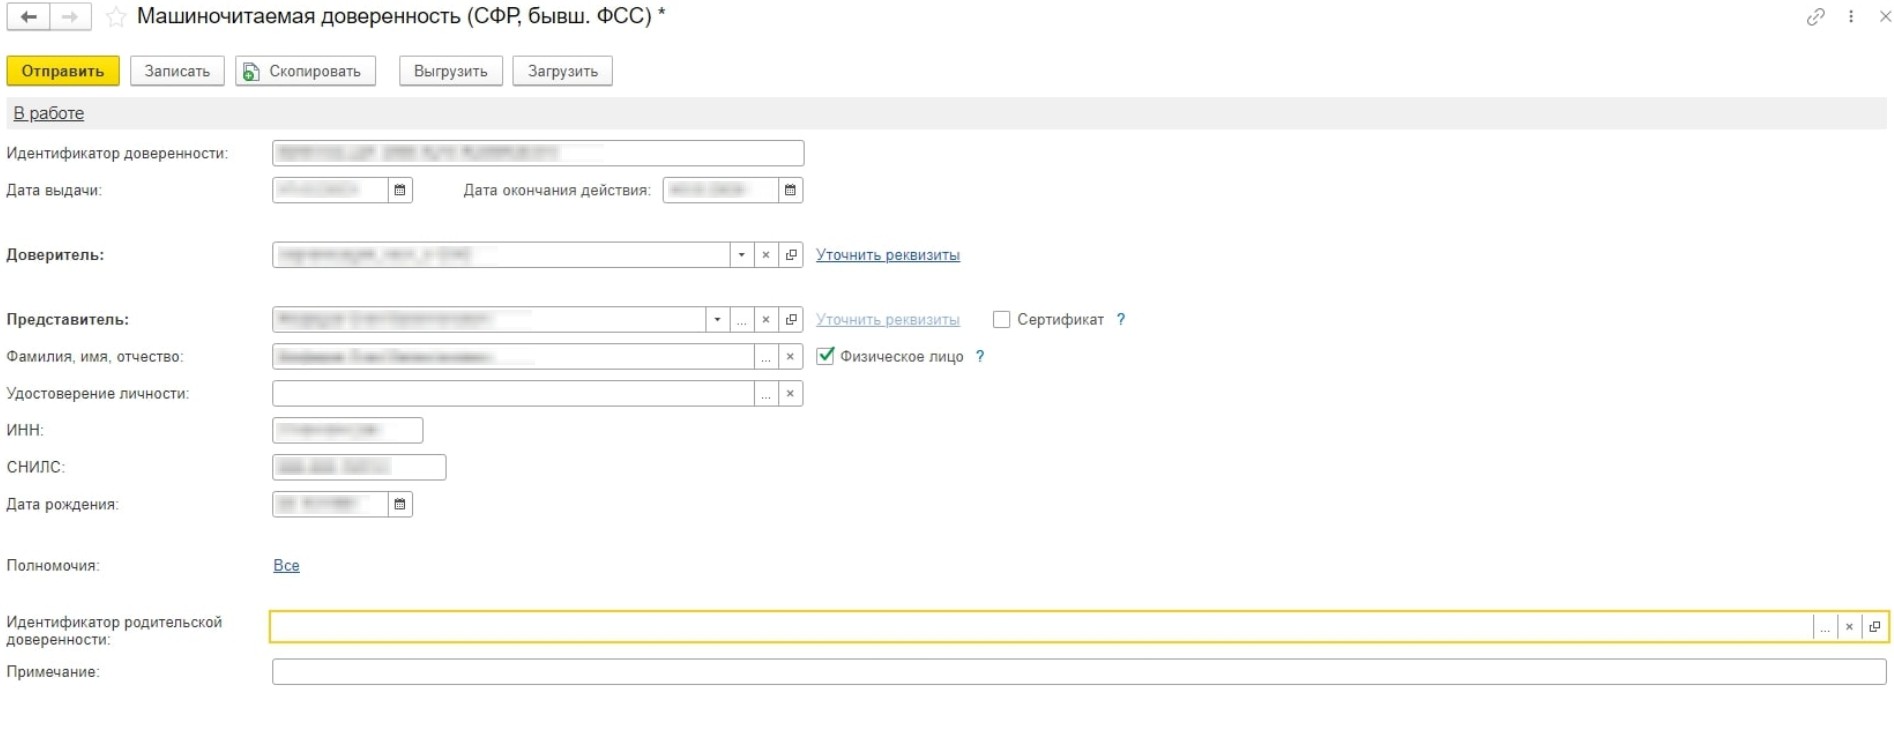Open calendar for Дата рождения field

[x=400, y=504]
